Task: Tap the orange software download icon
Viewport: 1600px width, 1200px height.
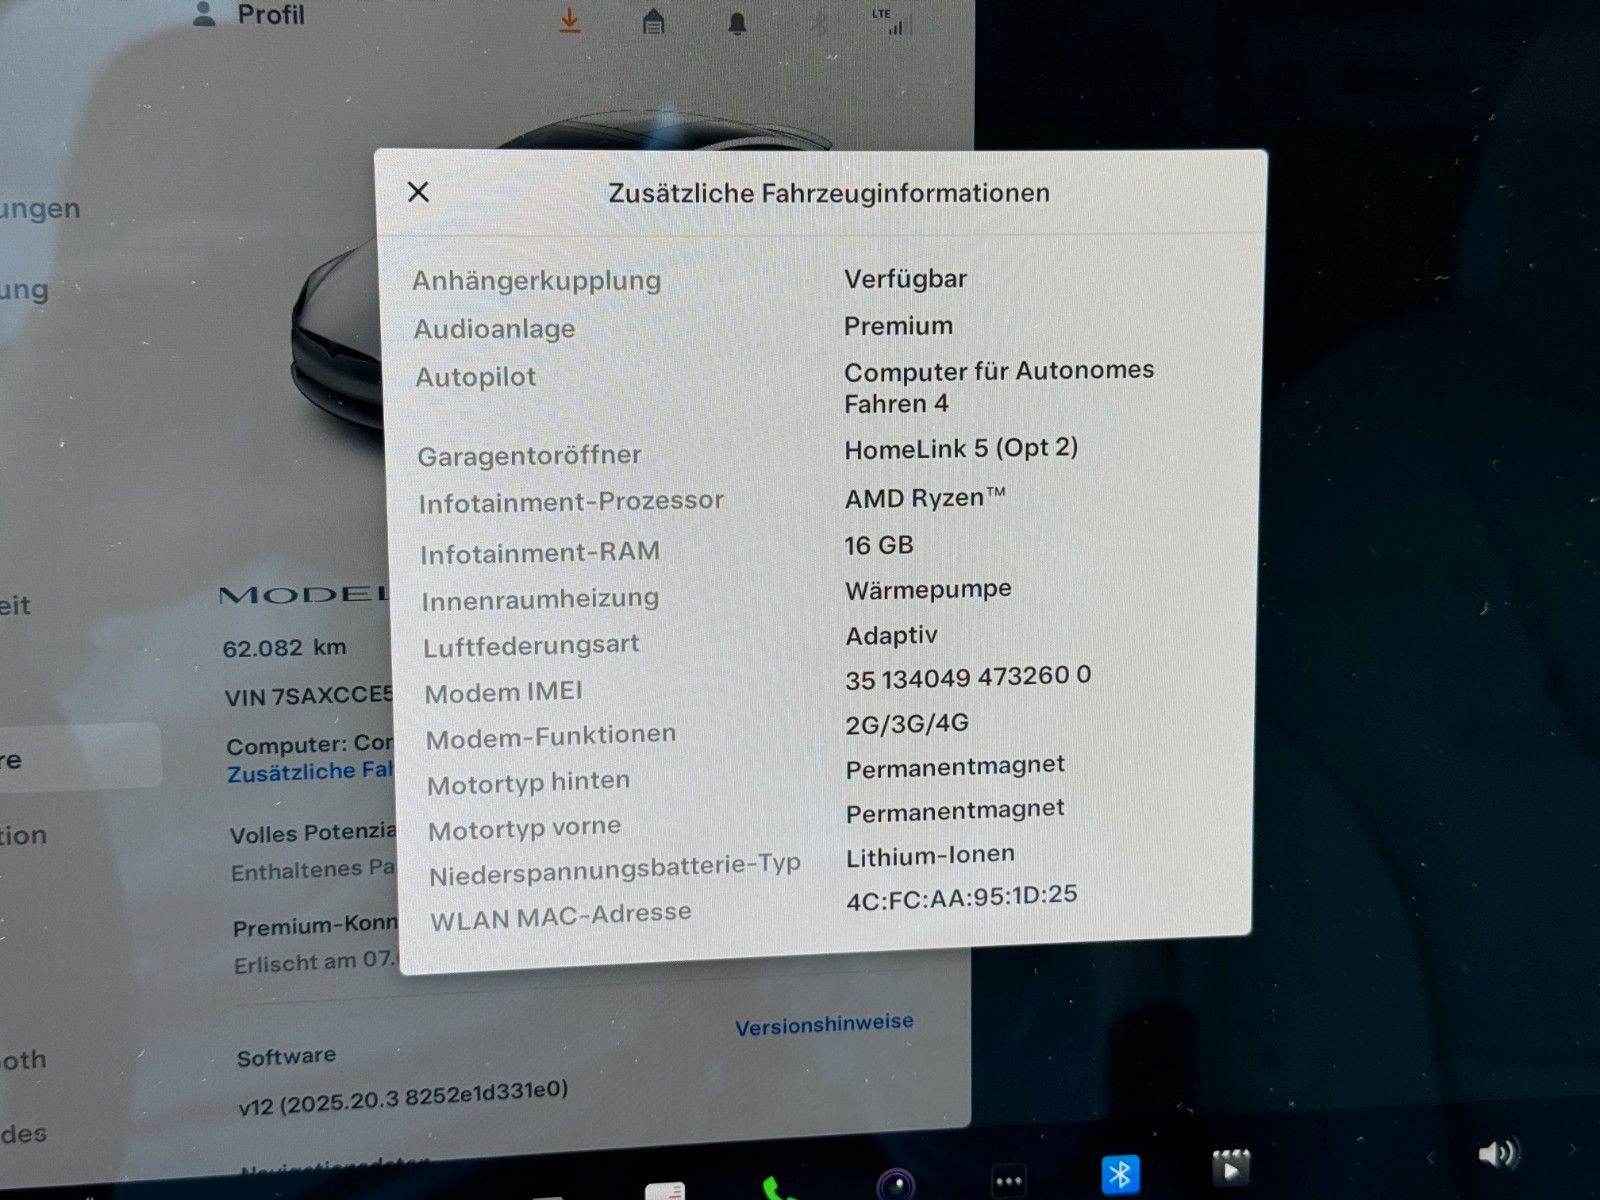Action: click(x=569, y=20)
